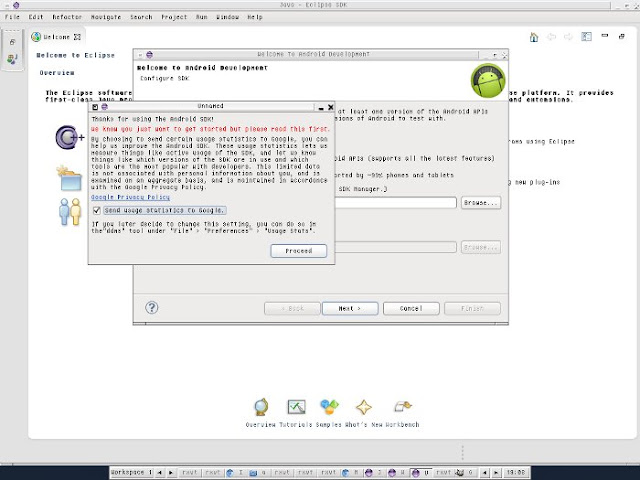640x480 pixels.
Task: Click the Eclipse icon in the wizard title bar
Action: tap(149, 54)
